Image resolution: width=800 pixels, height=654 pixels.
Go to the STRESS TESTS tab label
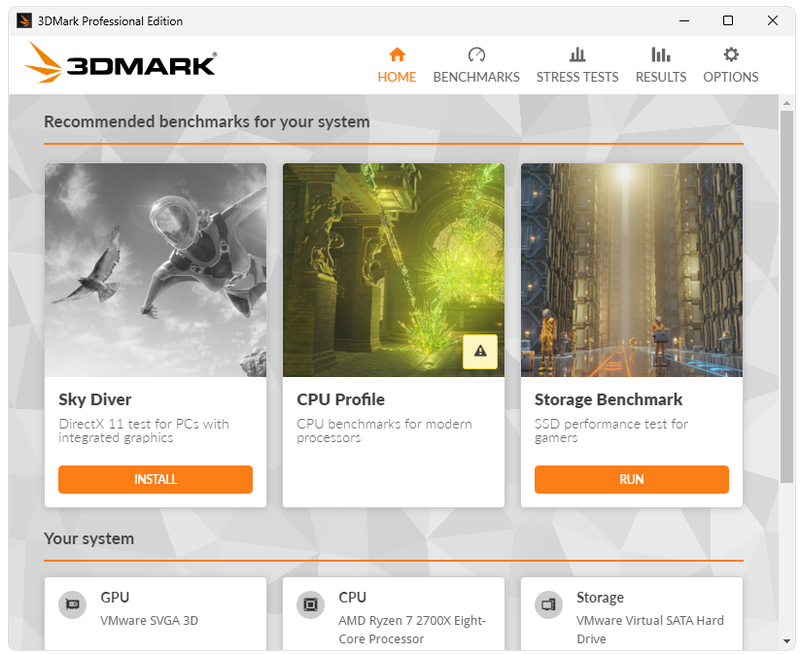577,77
